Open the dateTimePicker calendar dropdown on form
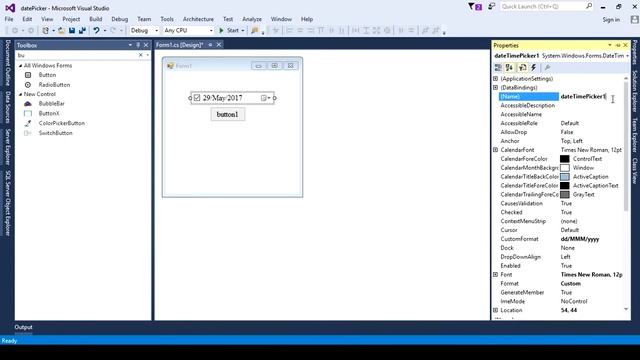Screen dimensions: 640x360 [266, 98]
